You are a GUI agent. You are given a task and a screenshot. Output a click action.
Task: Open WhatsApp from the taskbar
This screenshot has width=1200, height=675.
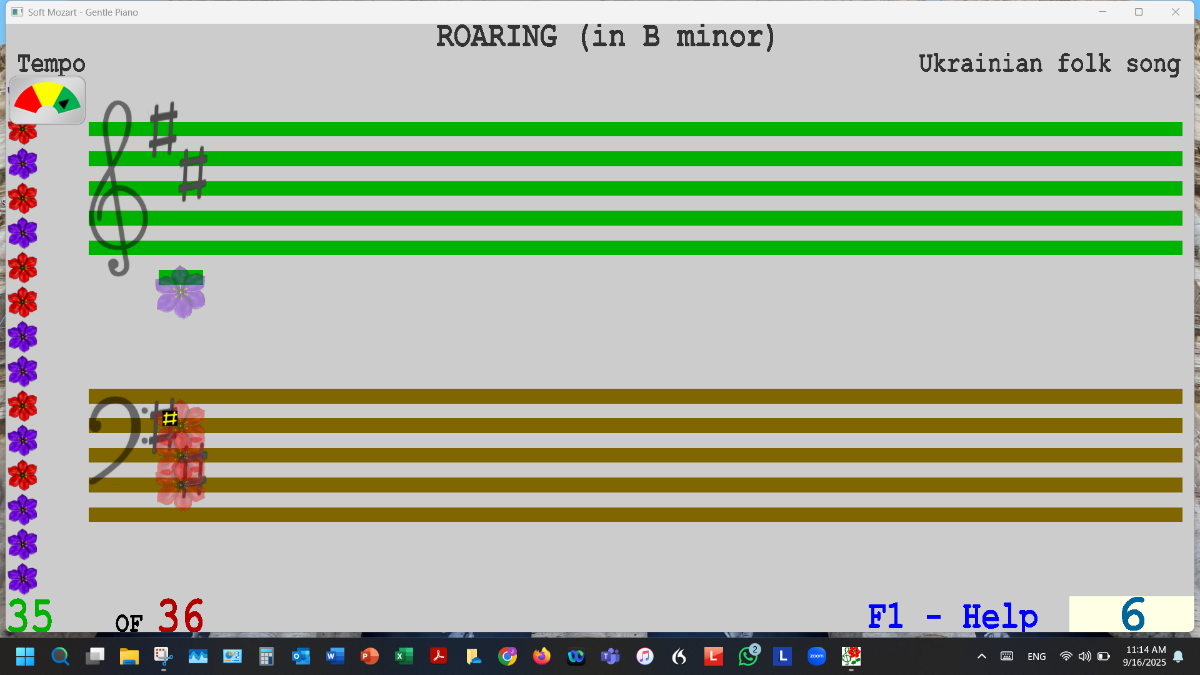(748, 656)
